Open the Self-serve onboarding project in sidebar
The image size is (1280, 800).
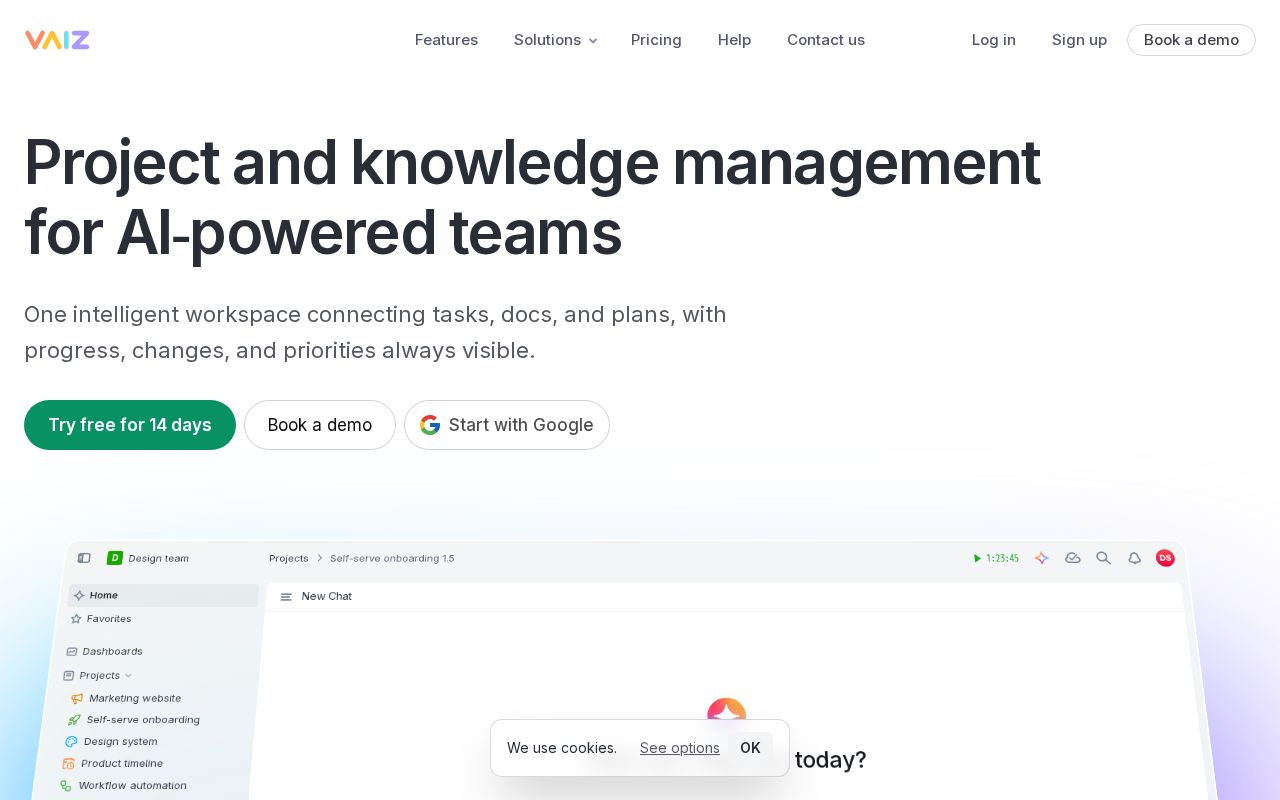coord(134,720)
